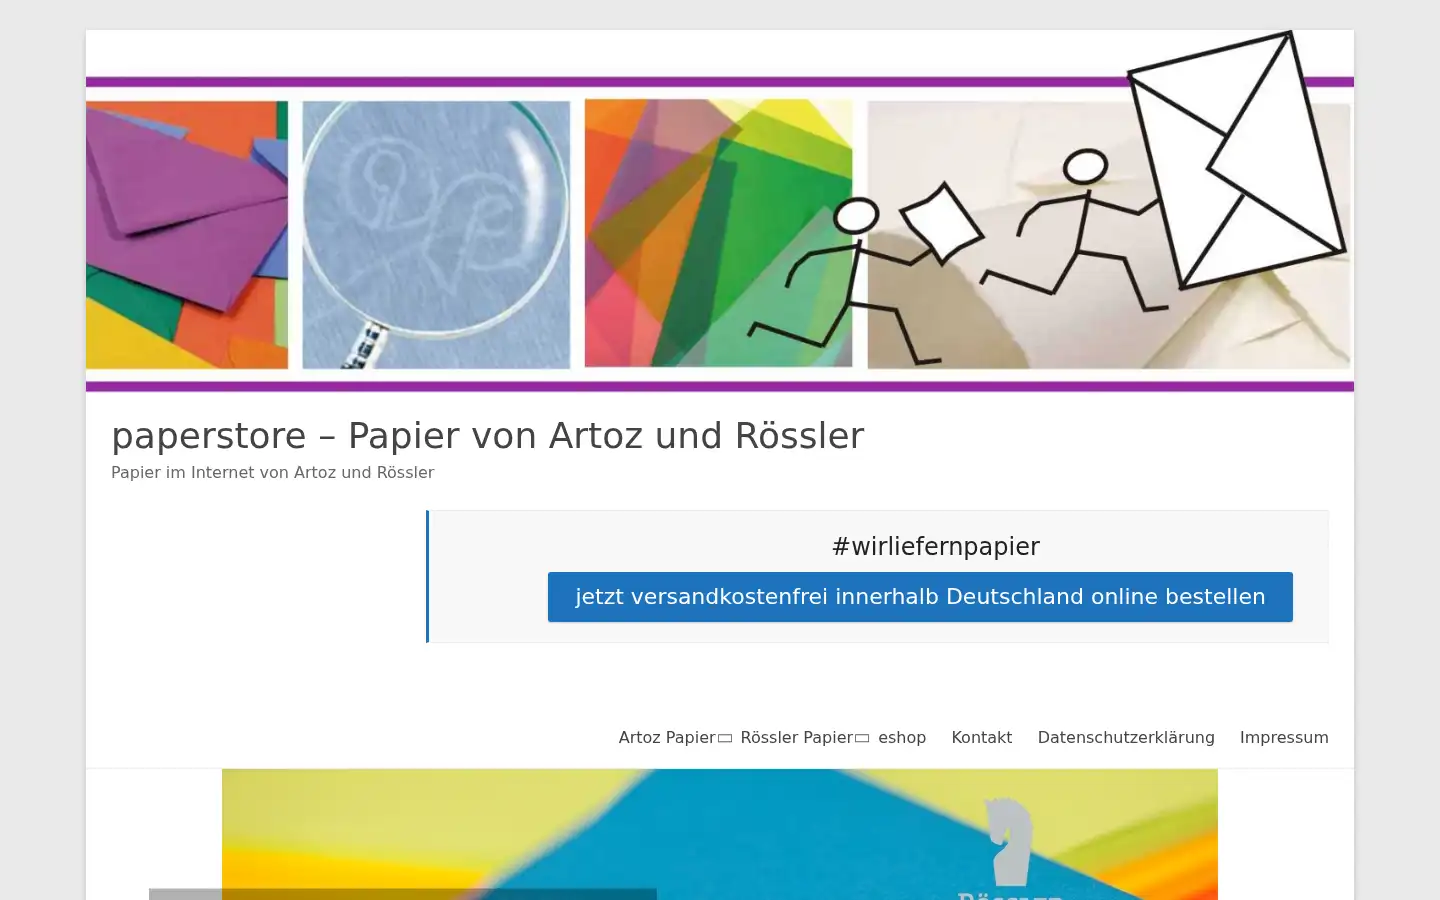Open the paperstore site title link
Screen dimensions: 1440x900
487,436
